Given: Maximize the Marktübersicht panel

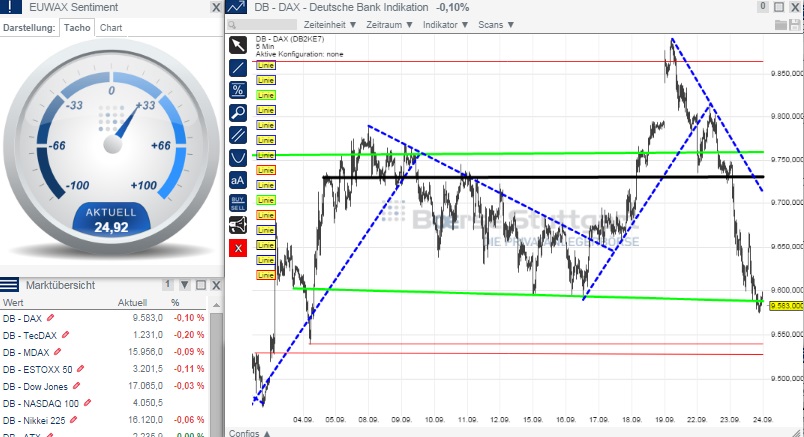Looking at the screenshot, I should [201, 285].
